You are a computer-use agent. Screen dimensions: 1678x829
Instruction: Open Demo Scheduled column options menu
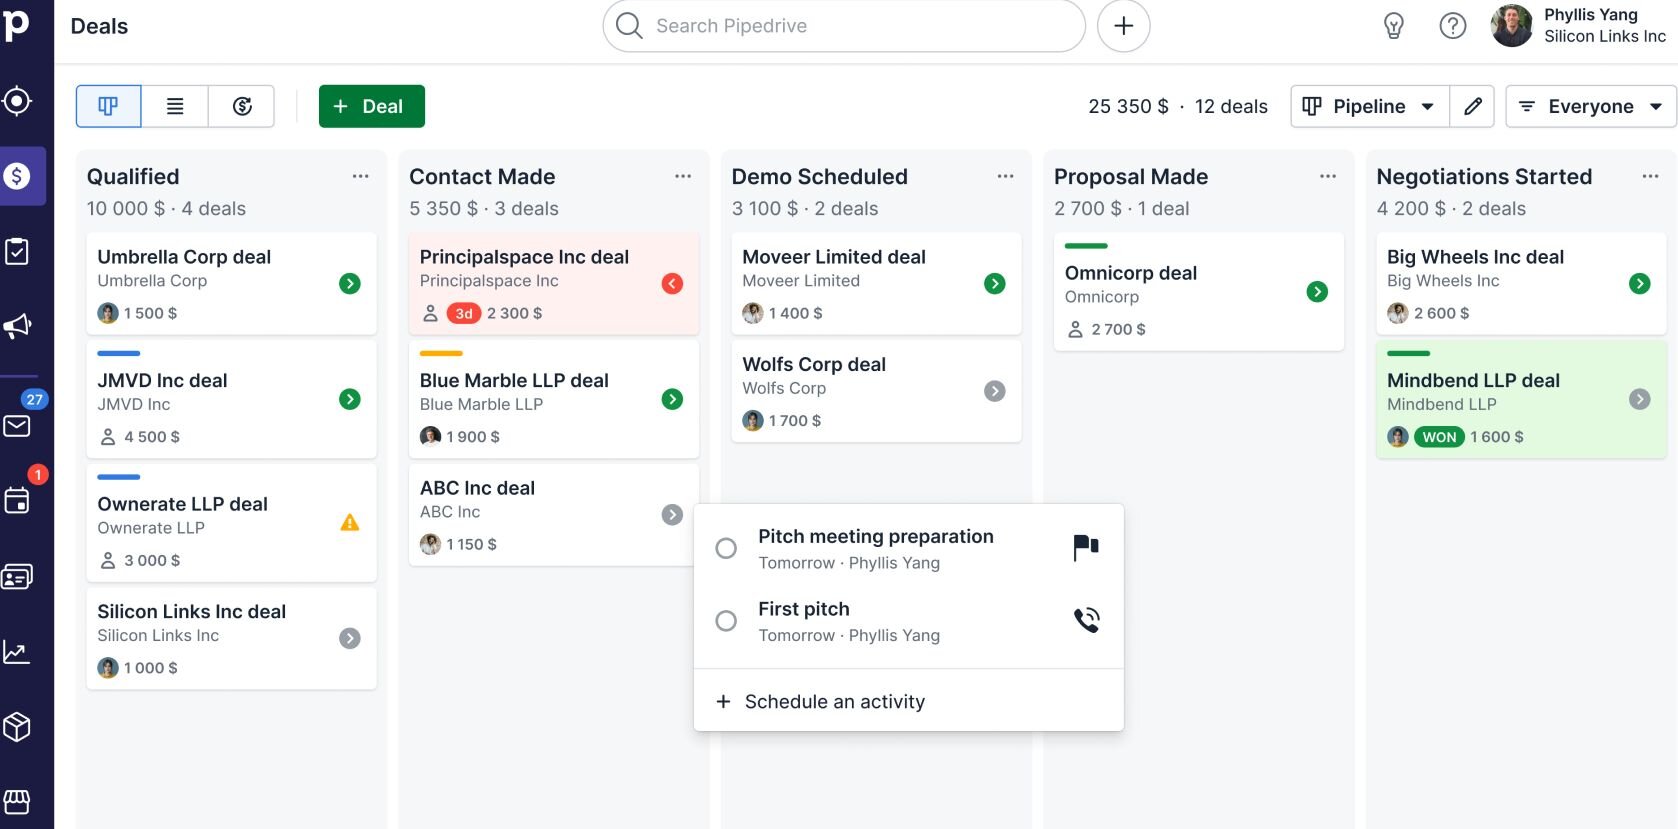coord(1006,176)
